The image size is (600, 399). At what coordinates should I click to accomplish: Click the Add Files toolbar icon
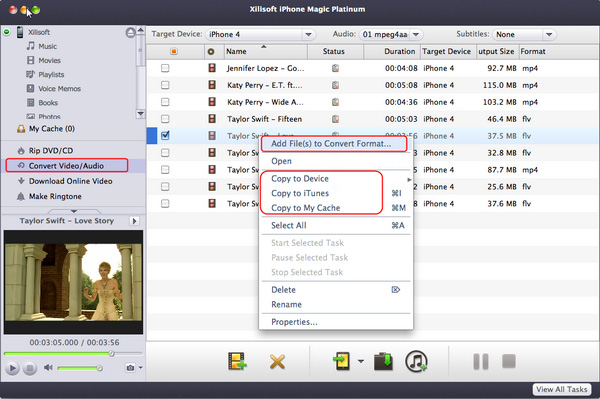(237, 361)
